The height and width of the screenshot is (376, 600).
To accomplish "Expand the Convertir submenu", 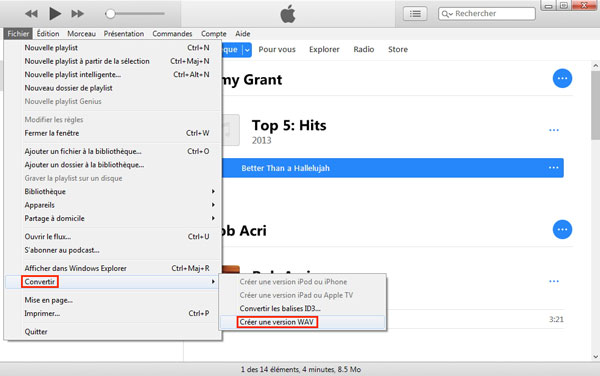I will point(113,282).
